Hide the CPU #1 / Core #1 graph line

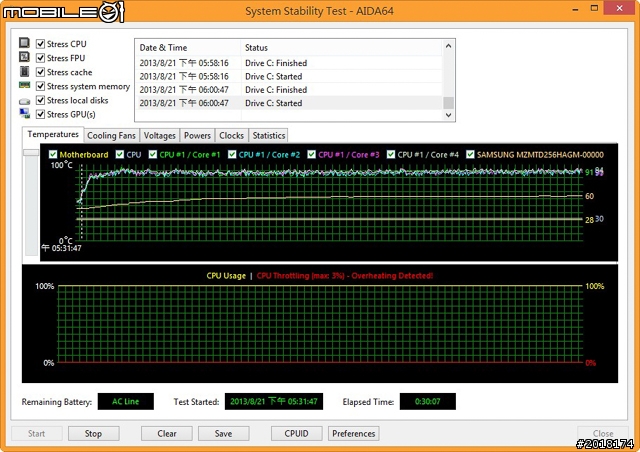153,154
